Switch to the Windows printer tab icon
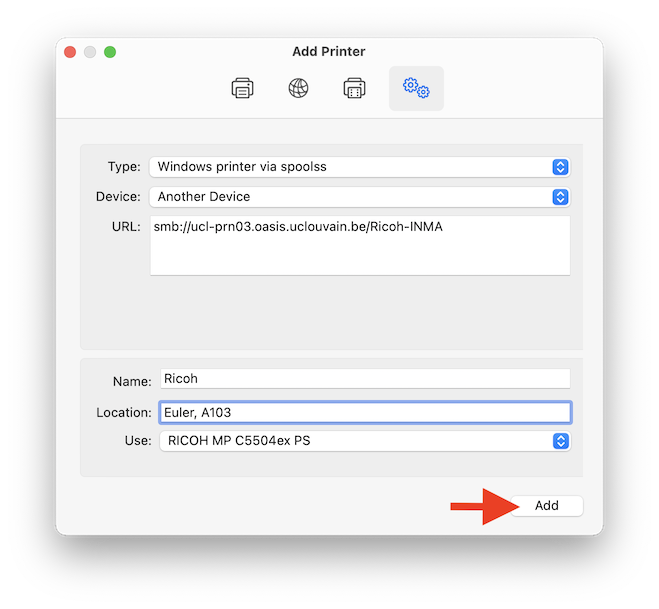This screenshot has height=609, width=659. [354, 88]
